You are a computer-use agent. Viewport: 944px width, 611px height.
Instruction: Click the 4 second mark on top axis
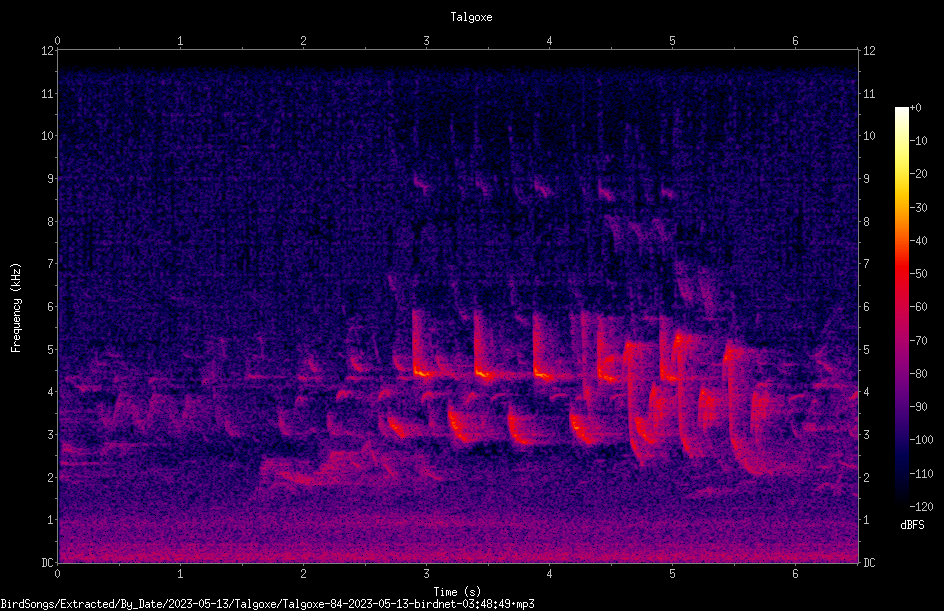(x=549, y=41)
